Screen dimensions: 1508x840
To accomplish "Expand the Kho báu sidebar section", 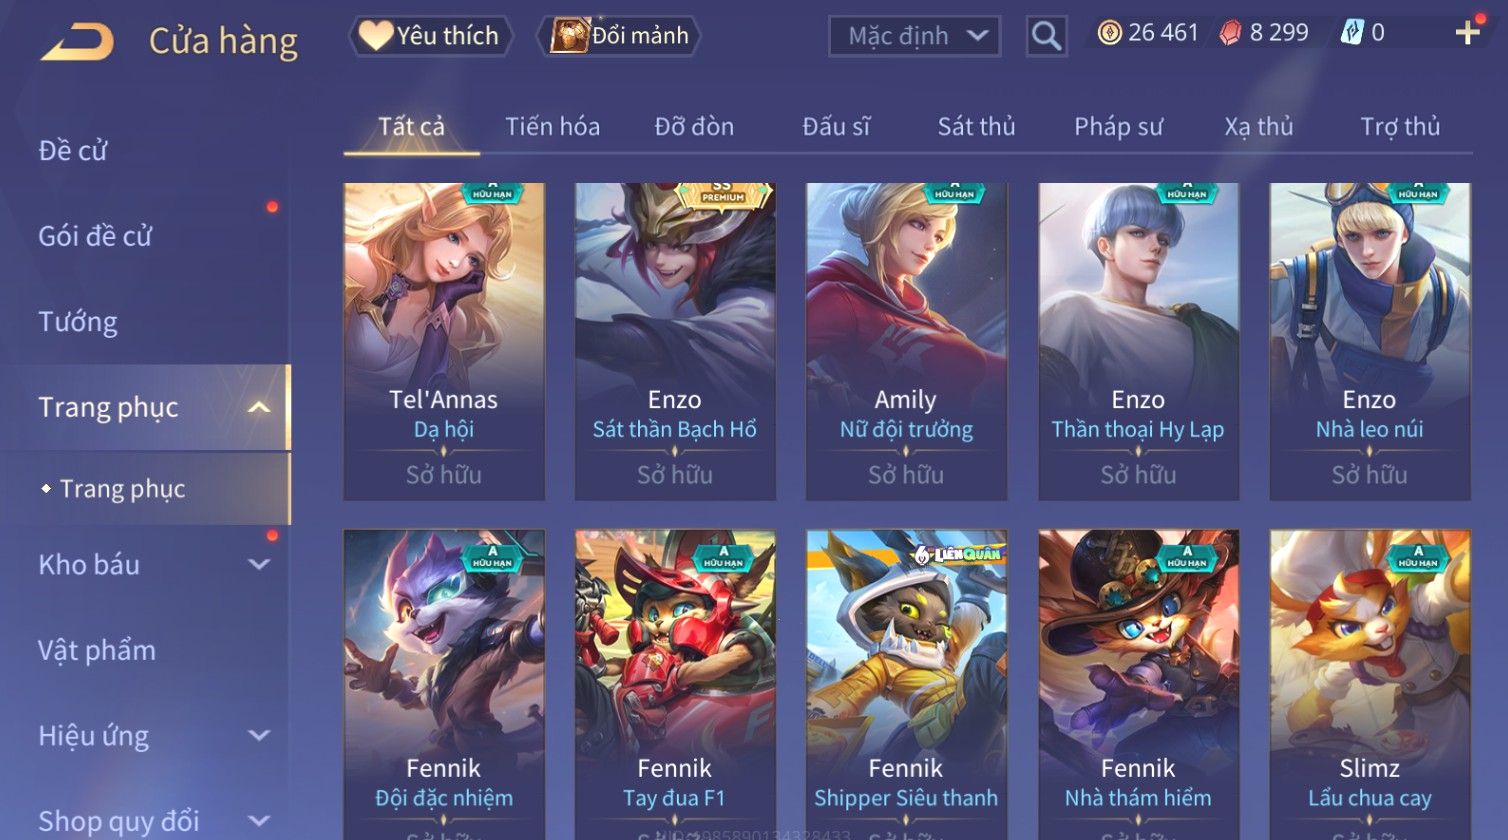I will tap(258, 564).
